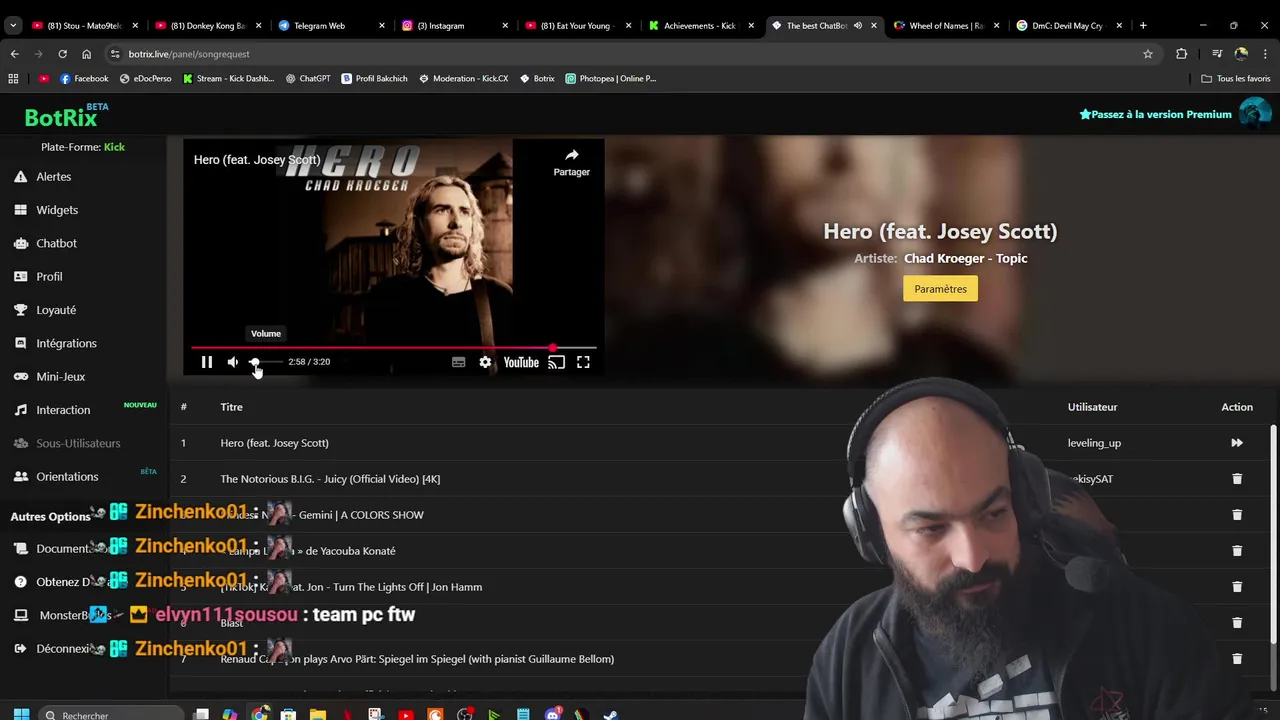Image resolution: width=1280 pixels, height=720 pixels.
Task: Seek on the red video progress bar
Action: tap(394, 348)
